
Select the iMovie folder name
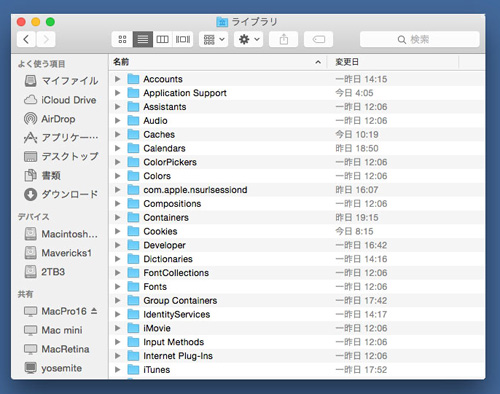click(x=157, y=328)
